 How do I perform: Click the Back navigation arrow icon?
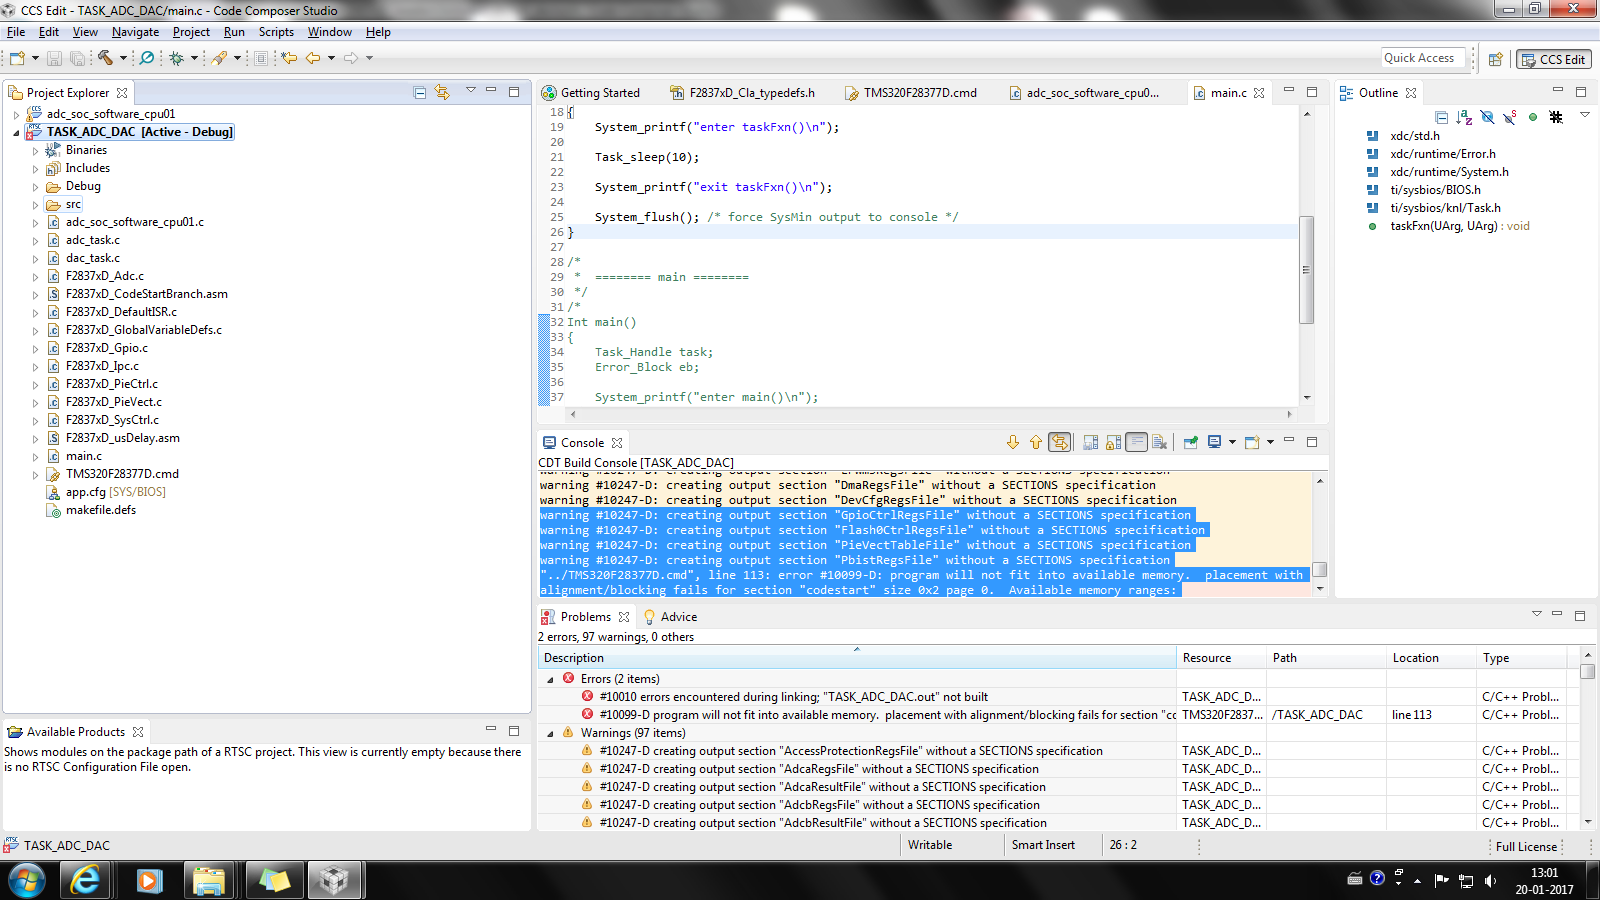313,58
